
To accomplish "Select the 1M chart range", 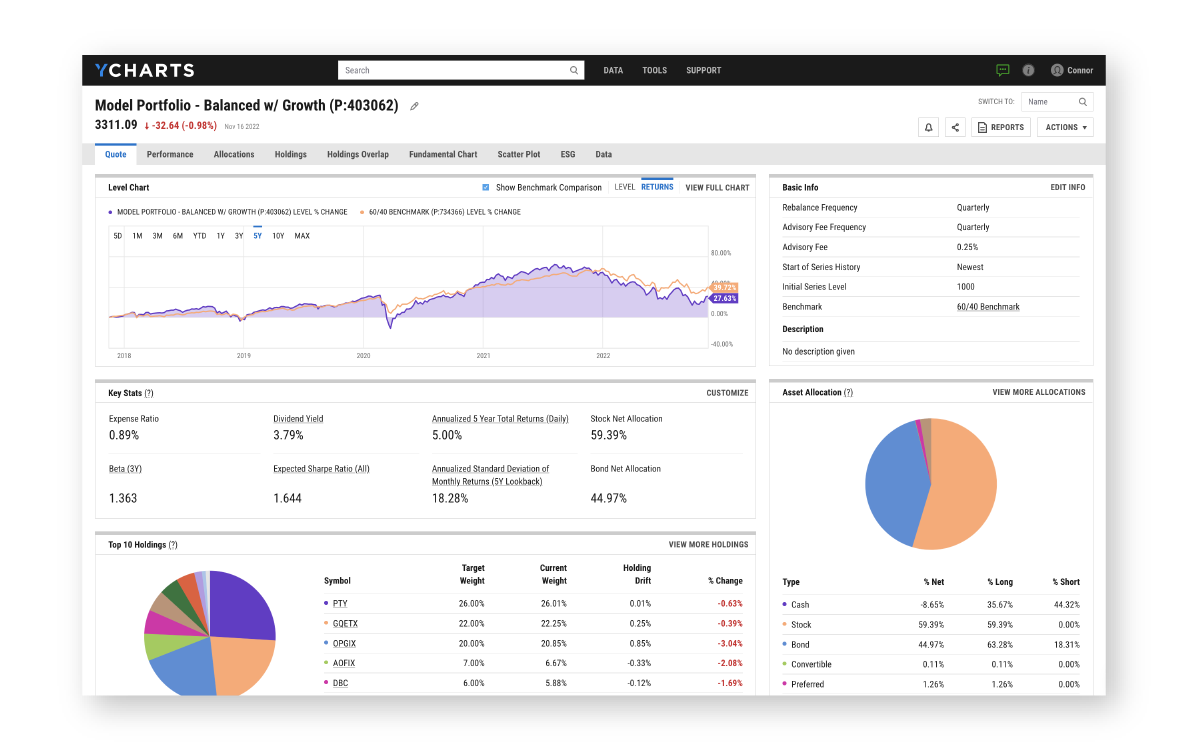I will 137,236.
